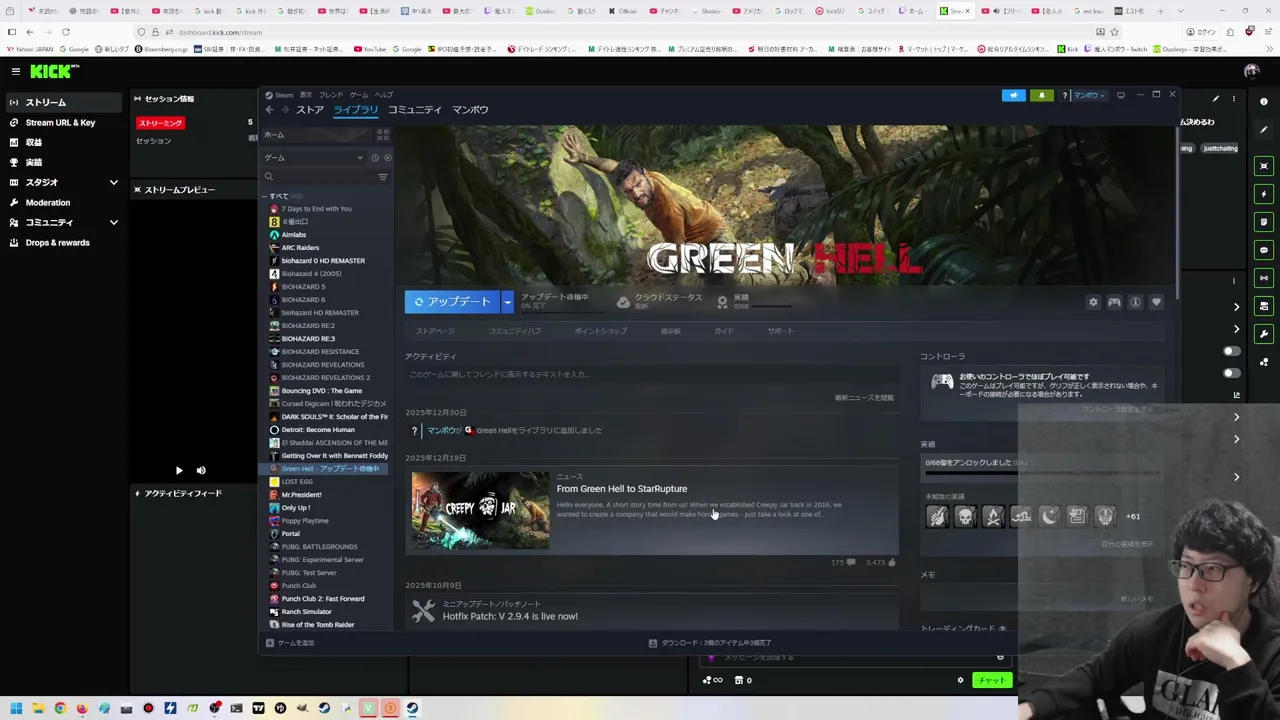Image resolution: width=1280 pixels, height=720 pixels.
Task: Click the Kick lightning bolt quick action icon
Action: click(x=1264, y=194)
